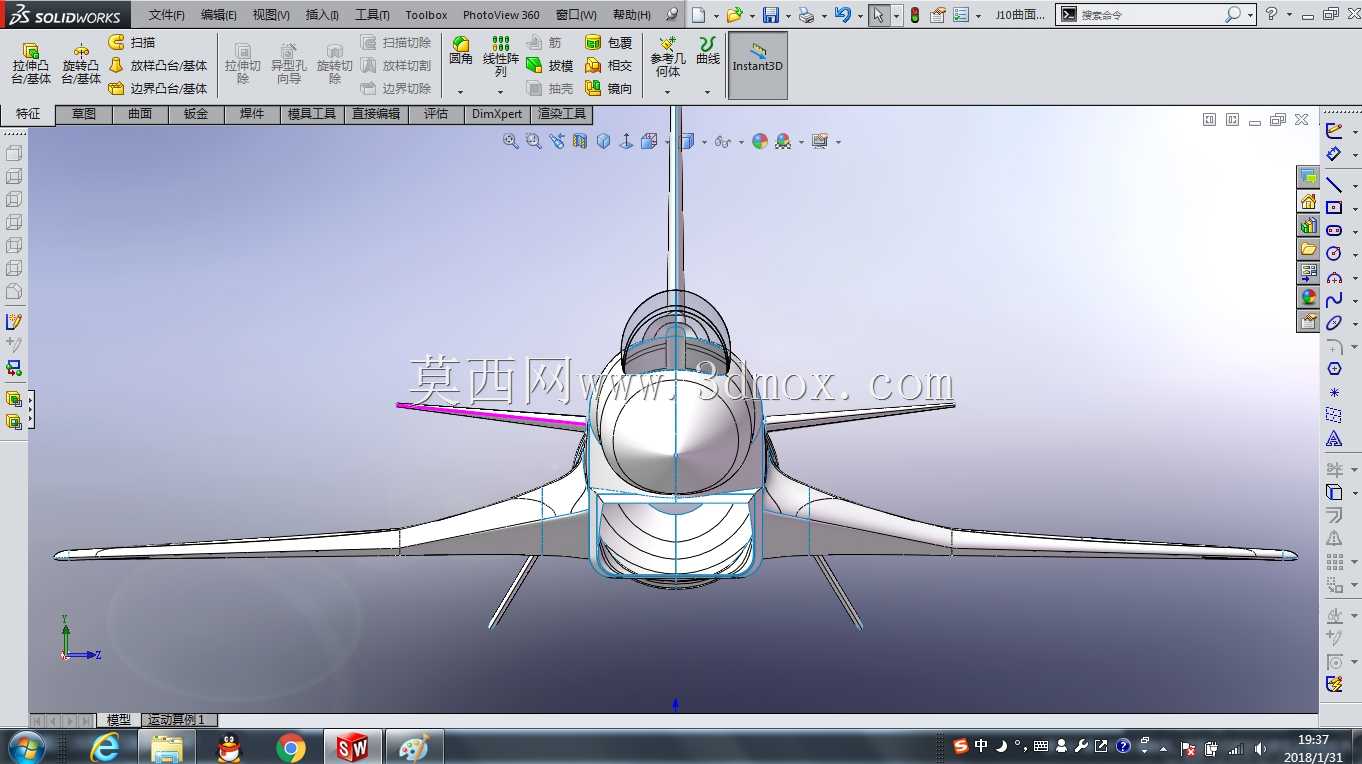Select the Circle sketch tool
Screen dimensions: 1362x764
[x=1334, y=254]
